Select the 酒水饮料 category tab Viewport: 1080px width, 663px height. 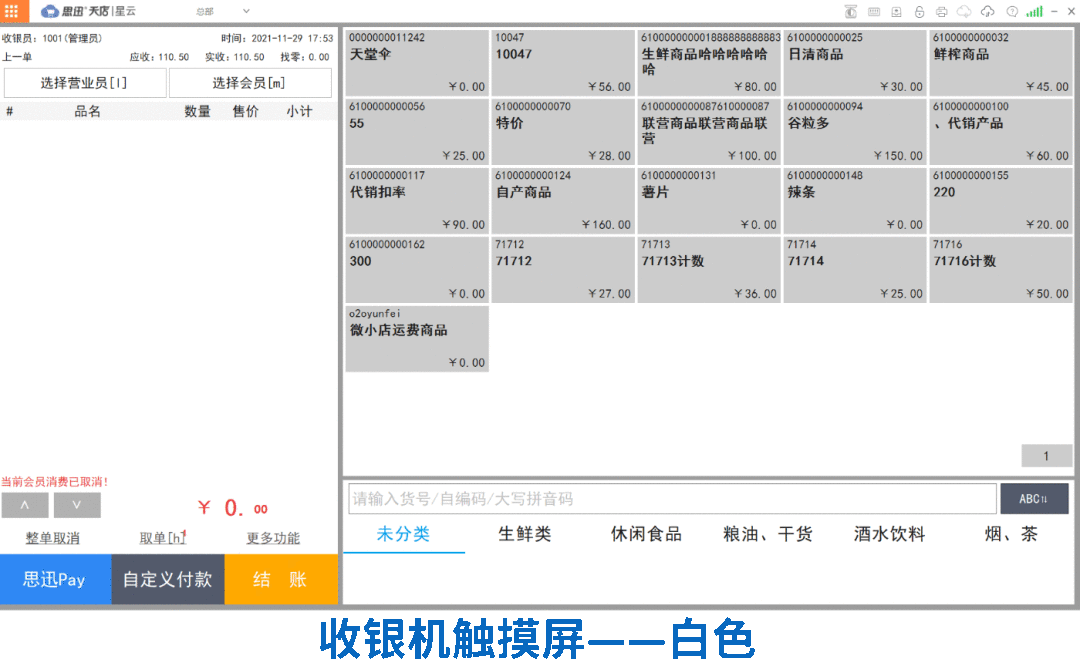point(889,535)
